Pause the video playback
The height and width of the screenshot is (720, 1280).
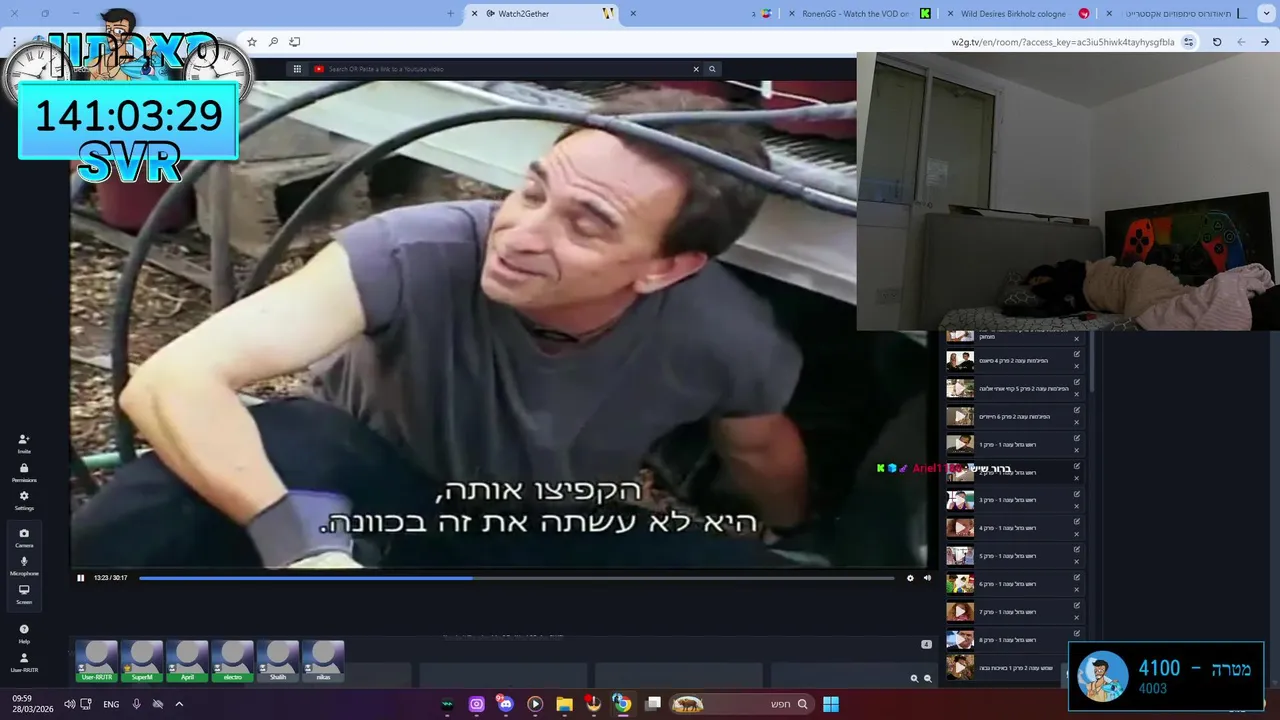[x=81, y=577]
